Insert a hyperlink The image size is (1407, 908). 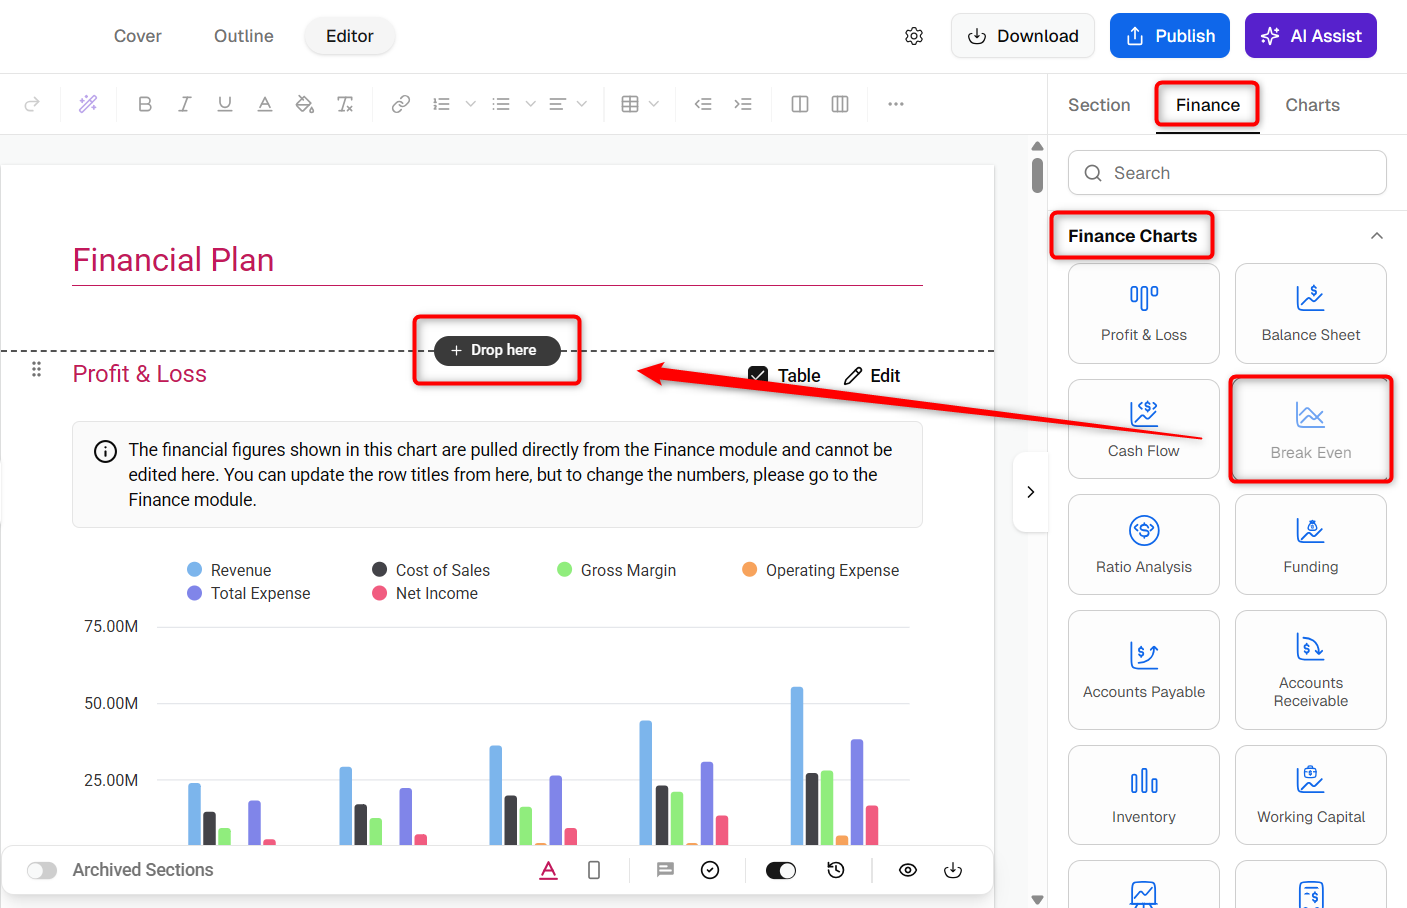401,104
